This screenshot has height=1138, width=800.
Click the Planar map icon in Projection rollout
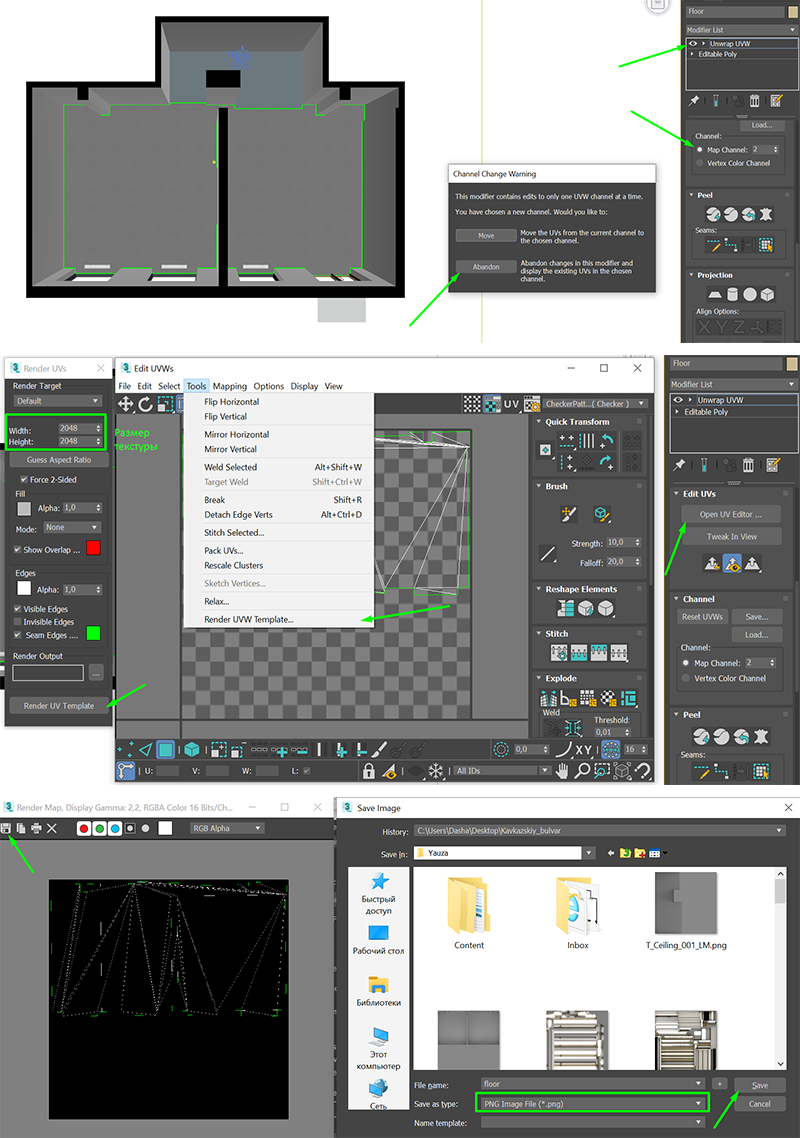pos(715,294)
